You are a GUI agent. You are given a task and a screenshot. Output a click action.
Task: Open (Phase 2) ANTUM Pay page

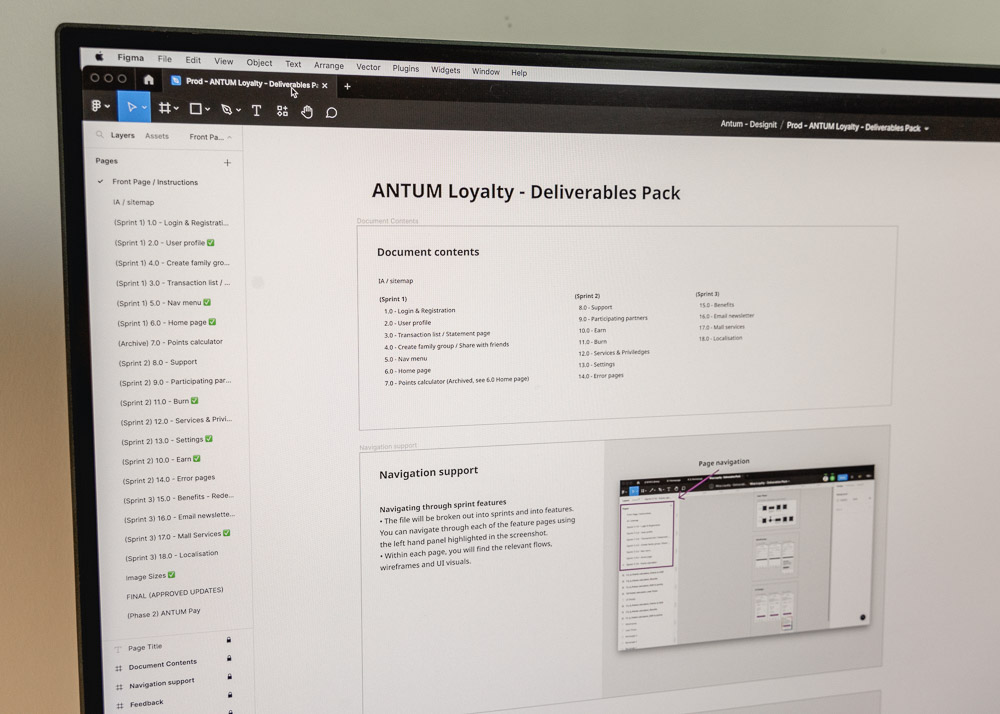(164, 613)
